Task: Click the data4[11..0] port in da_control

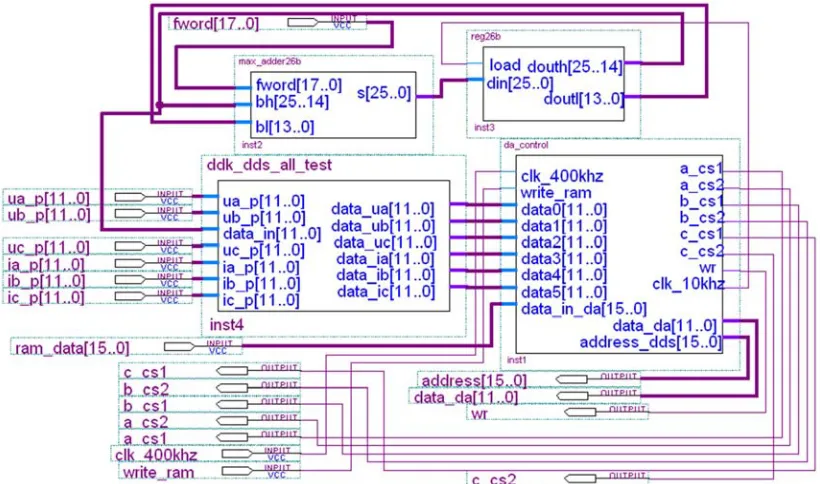Action: (x=564, y=275)
